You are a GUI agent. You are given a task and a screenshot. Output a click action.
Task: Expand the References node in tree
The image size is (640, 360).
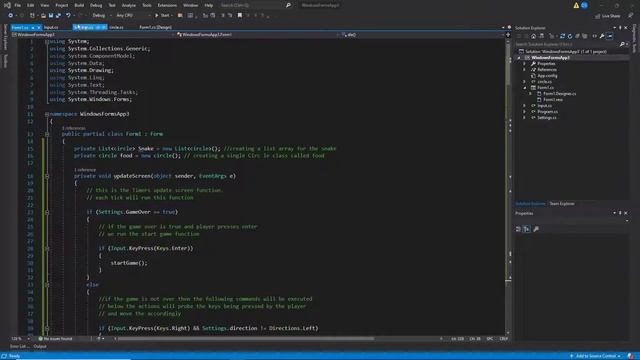click(525, 70)
